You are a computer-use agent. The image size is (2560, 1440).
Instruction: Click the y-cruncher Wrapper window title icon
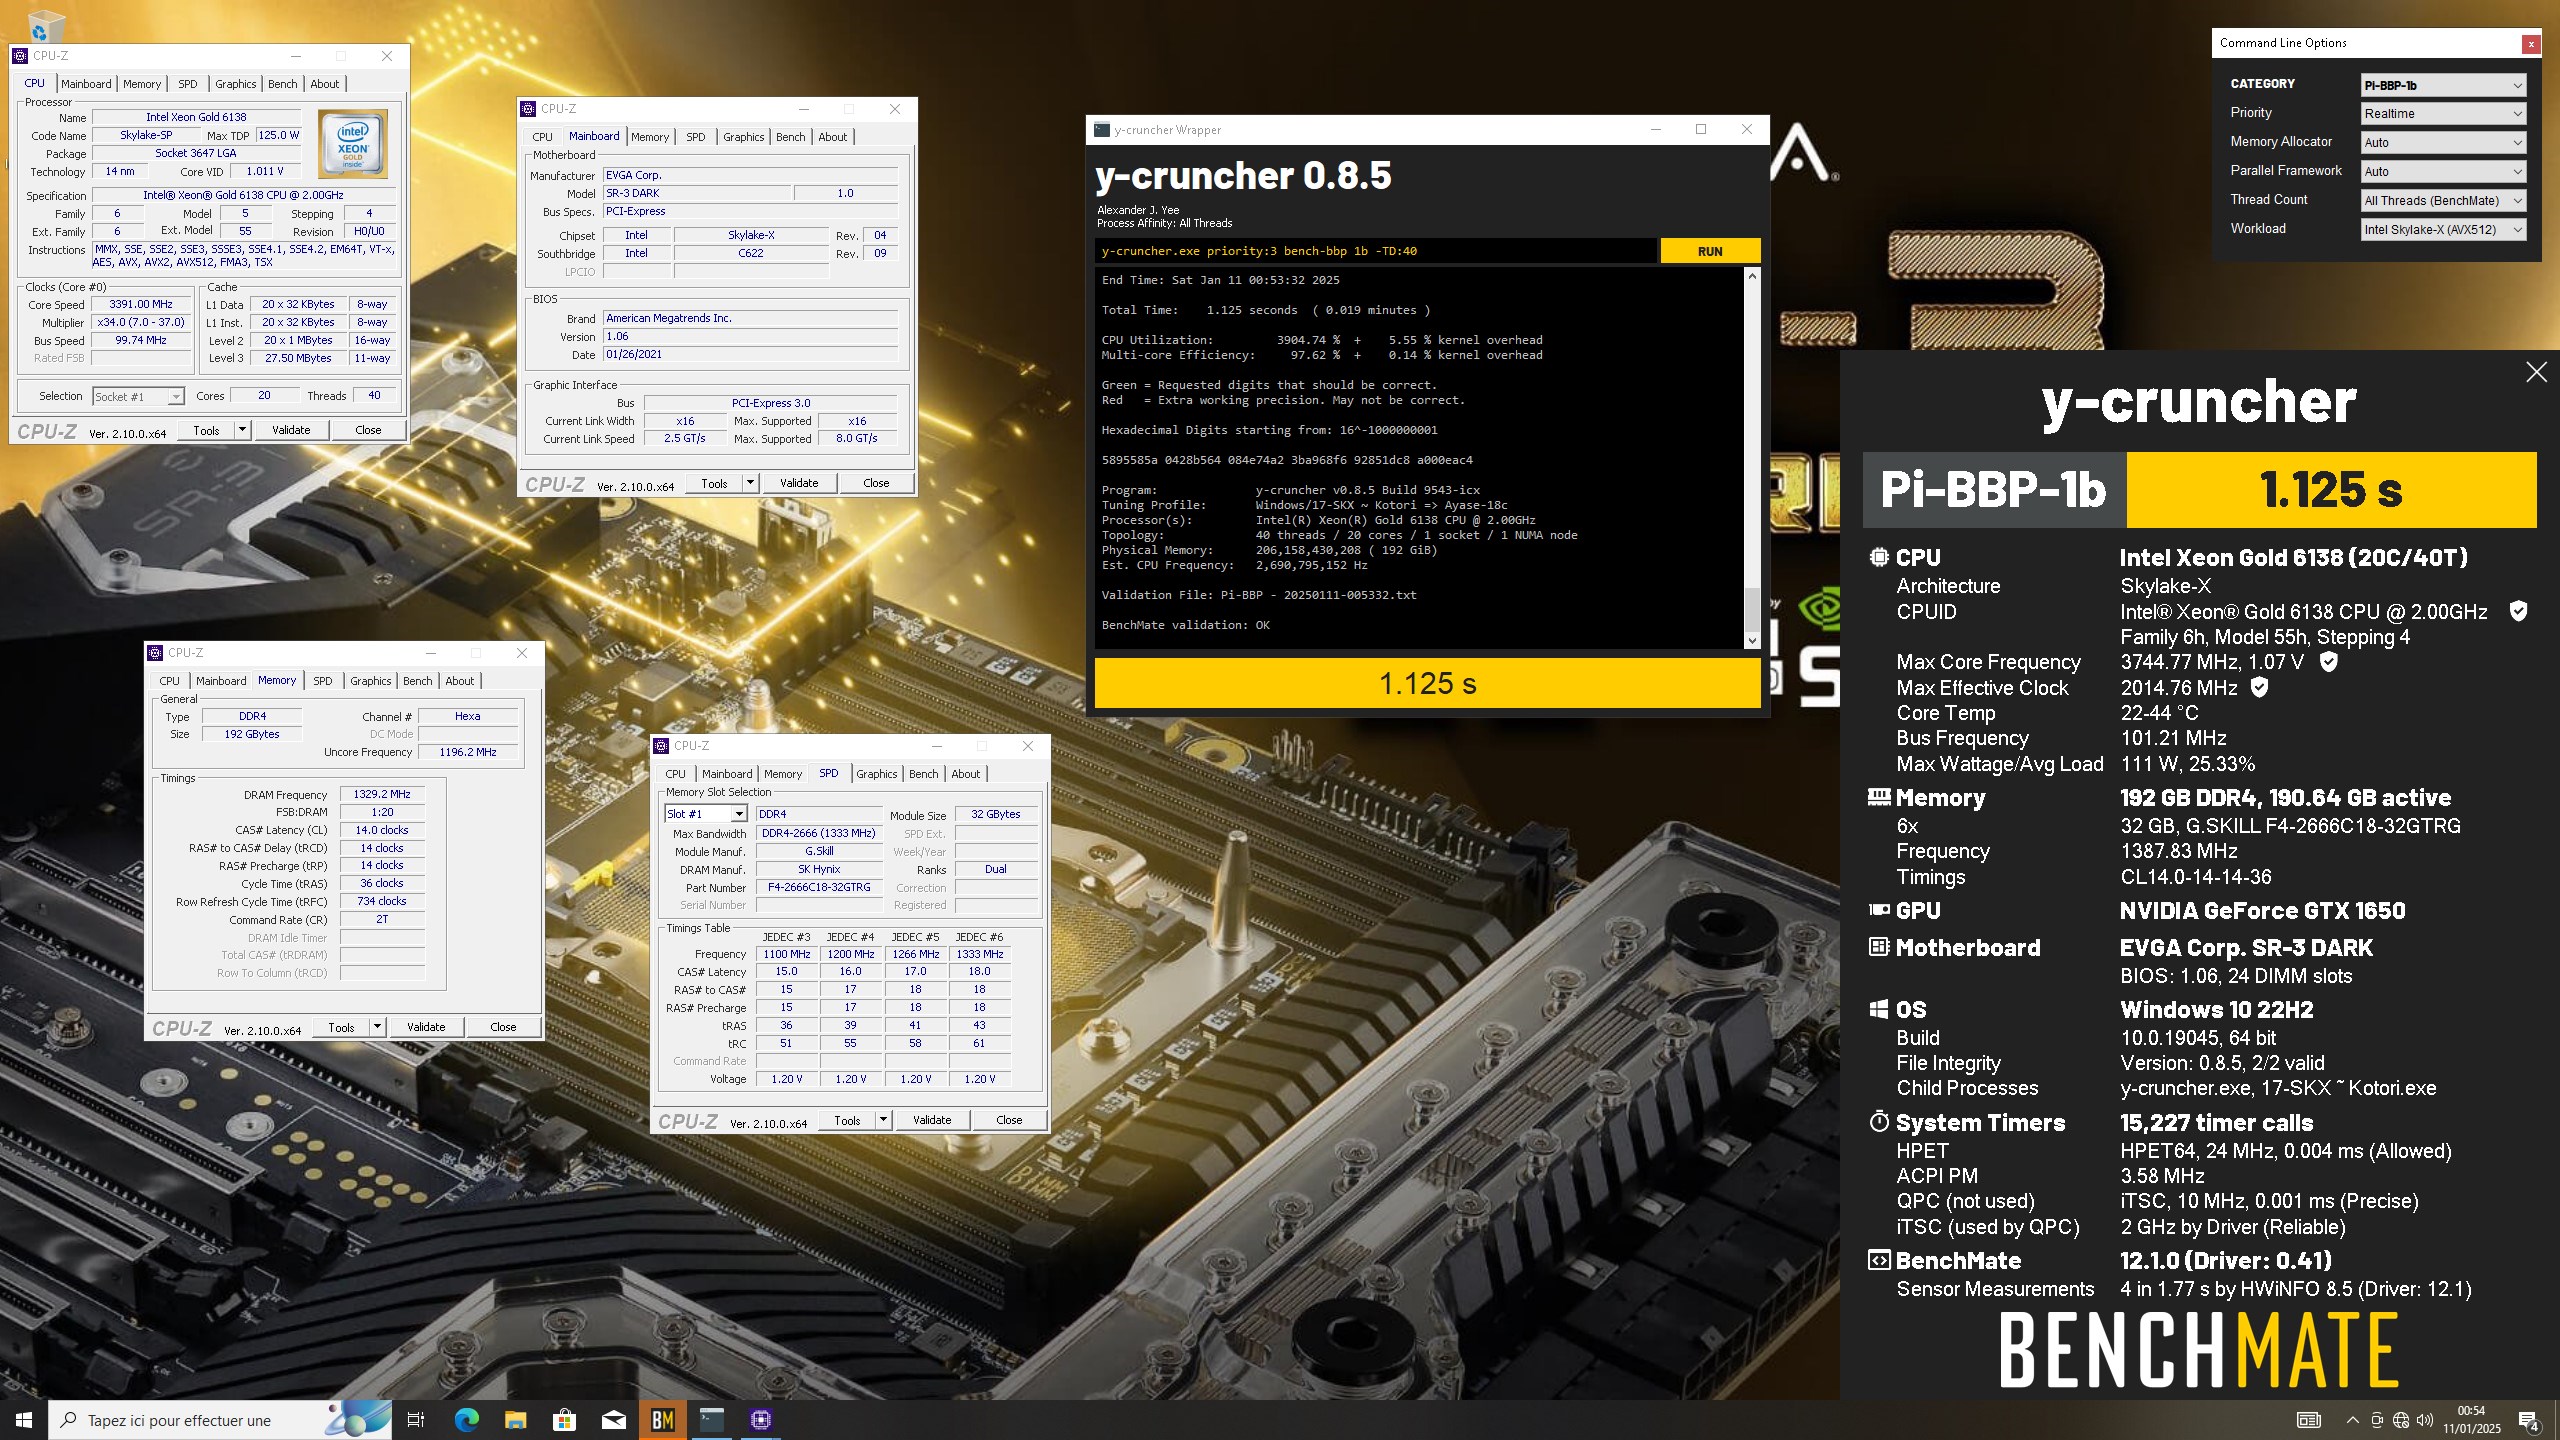tap(1102, 130)
